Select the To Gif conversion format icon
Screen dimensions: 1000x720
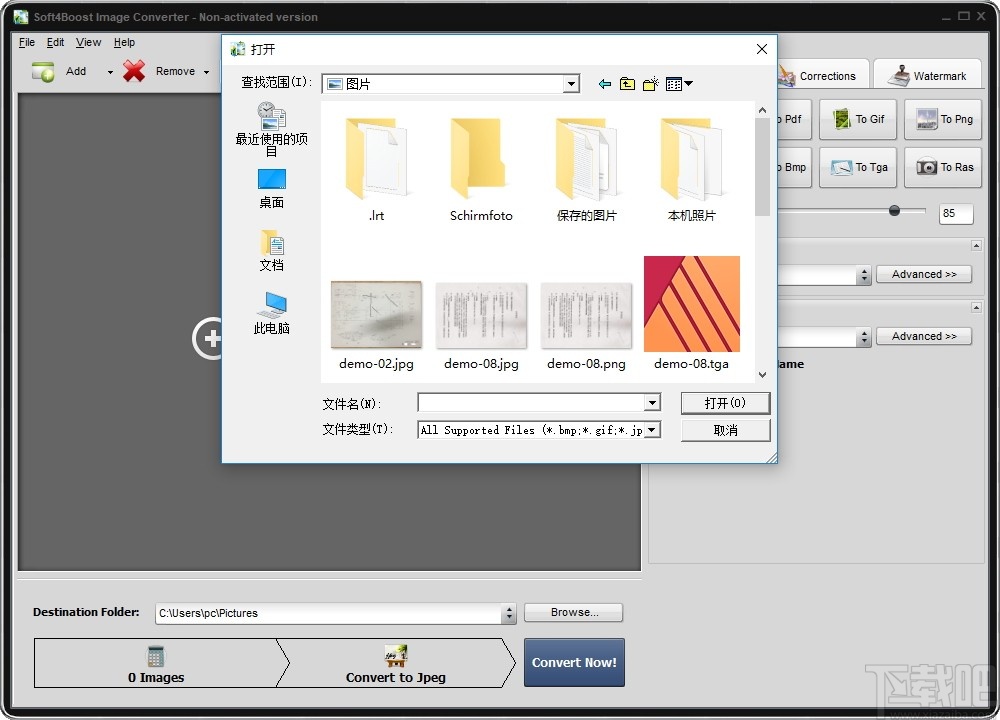pyautogui.click(x=857, y=119)
